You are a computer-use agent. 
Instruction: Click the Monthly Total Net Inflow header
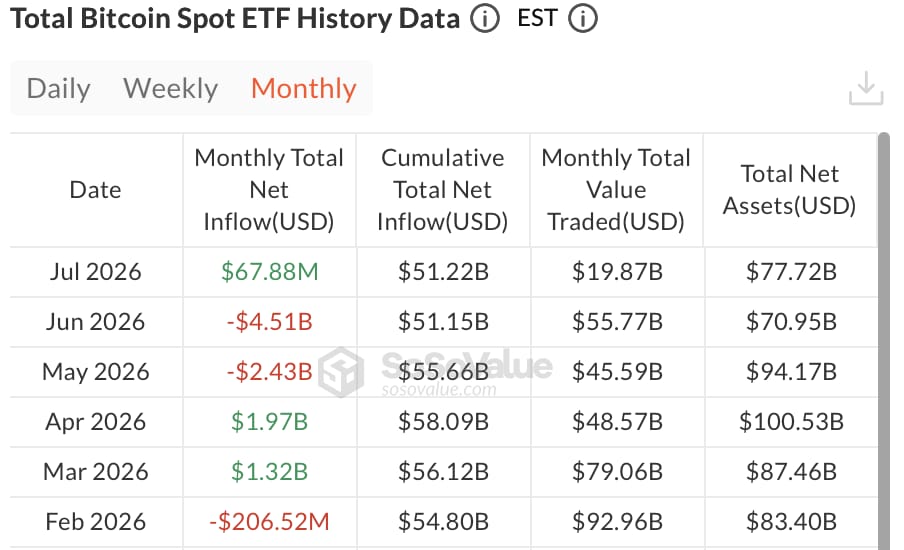coord(269,190)
